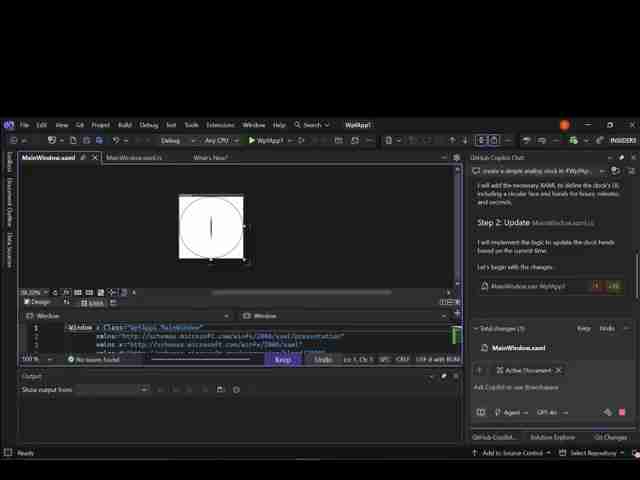
Task: Open the Test menu
Action: tap(171, 125)
